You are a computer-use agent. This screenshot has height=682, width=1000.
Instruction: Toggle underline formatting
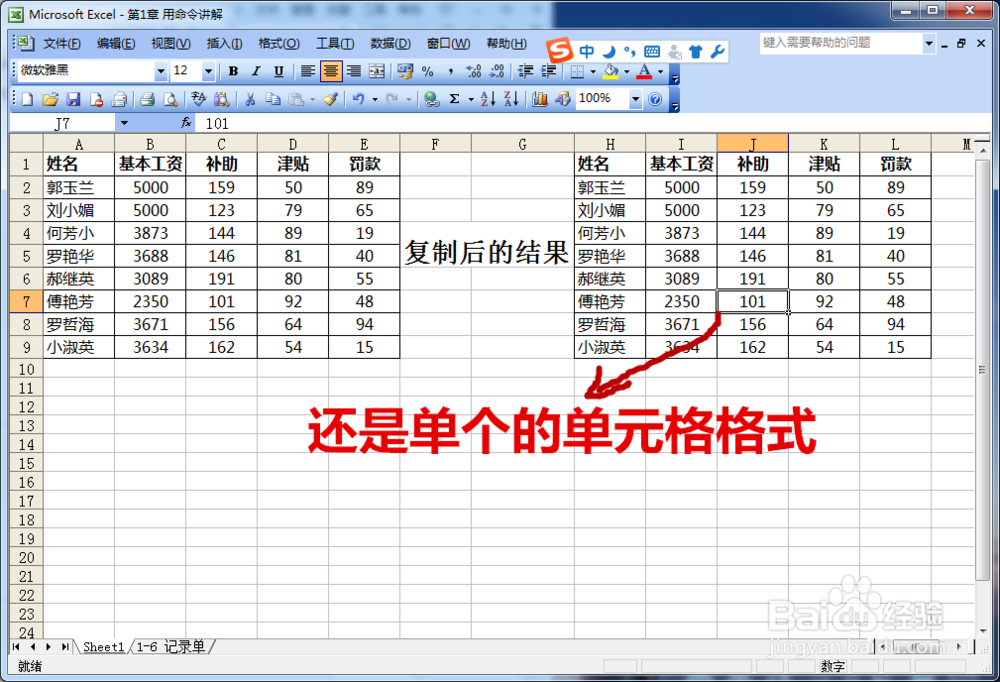click(277, 71)
